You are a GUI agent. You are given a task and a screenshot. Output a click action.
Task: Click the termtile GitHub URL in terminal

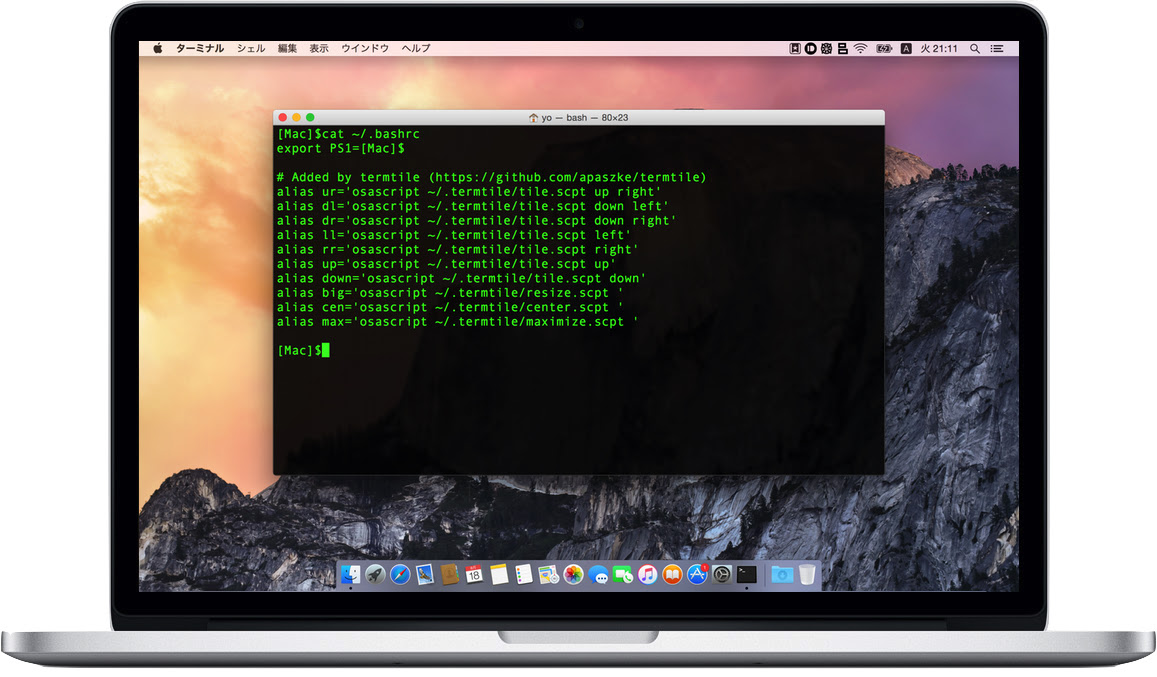(x=567, y=177)
